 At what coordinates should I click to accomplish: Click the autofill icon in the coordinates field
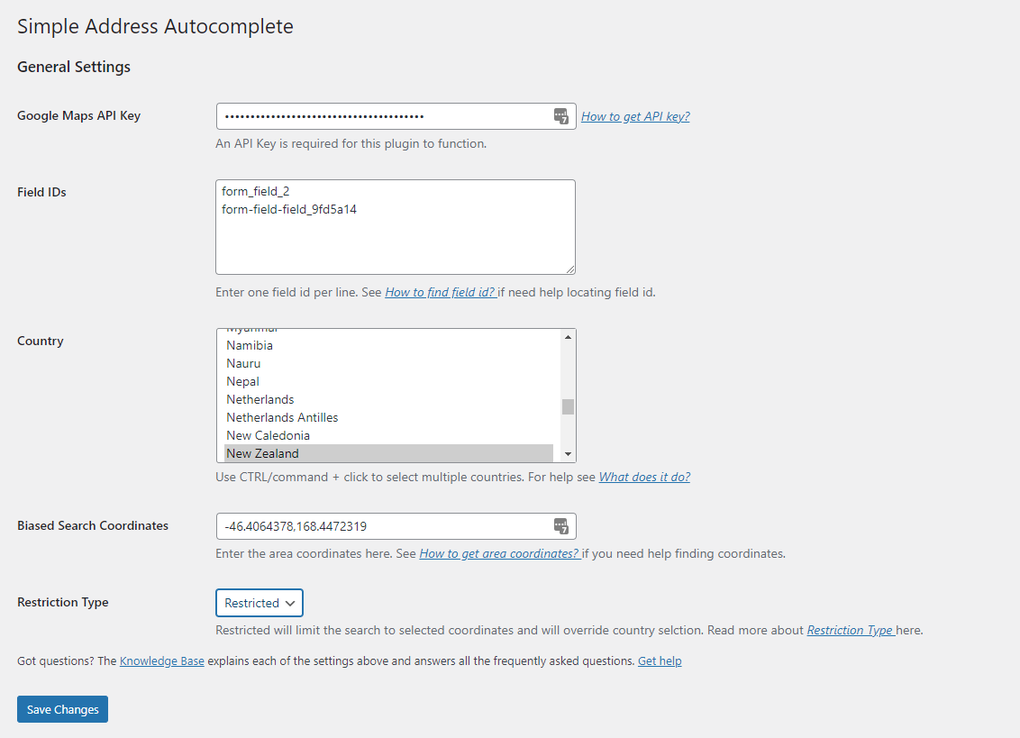pyautogui.click(x=561, y=526)
